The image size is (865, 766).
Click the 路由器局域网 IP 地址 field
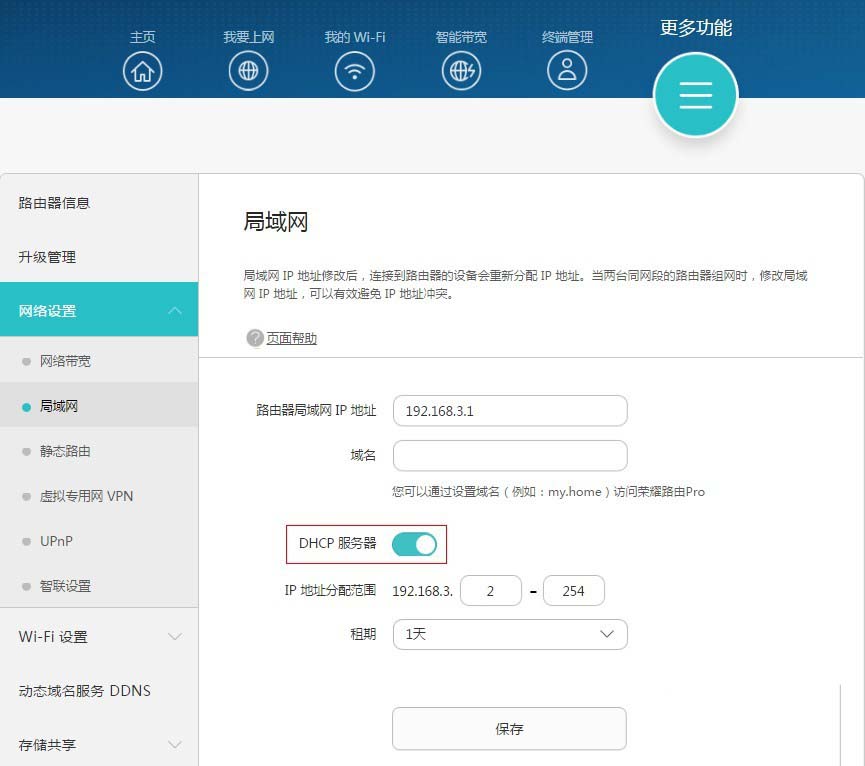coord(510,411)
